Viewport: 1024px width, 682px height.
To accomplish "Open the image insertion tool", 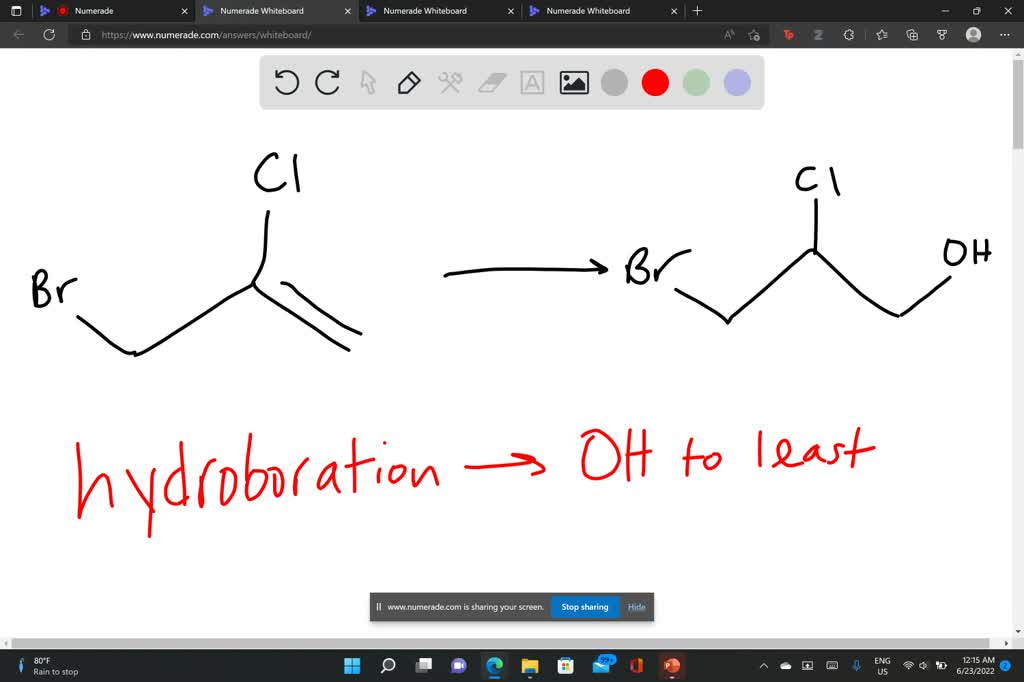I will coord(572,83).
